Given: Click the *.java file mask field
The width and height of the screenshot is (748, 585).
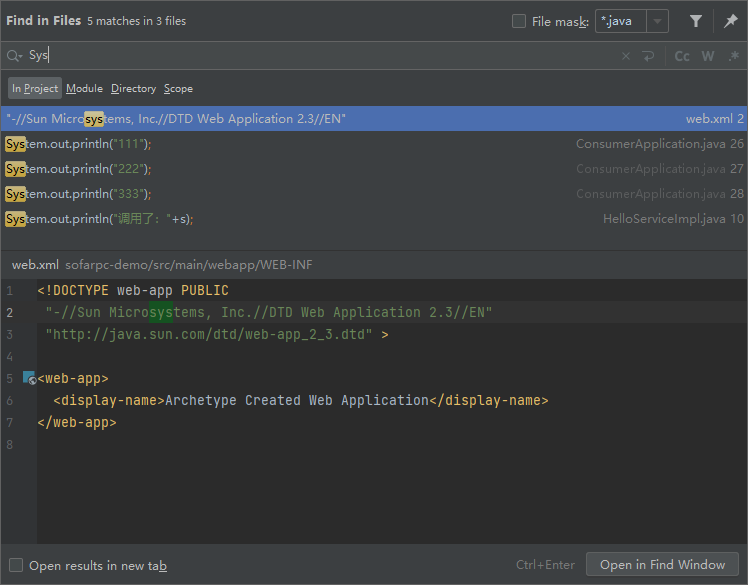Looking at the screenshot, I should click(621, 21).
